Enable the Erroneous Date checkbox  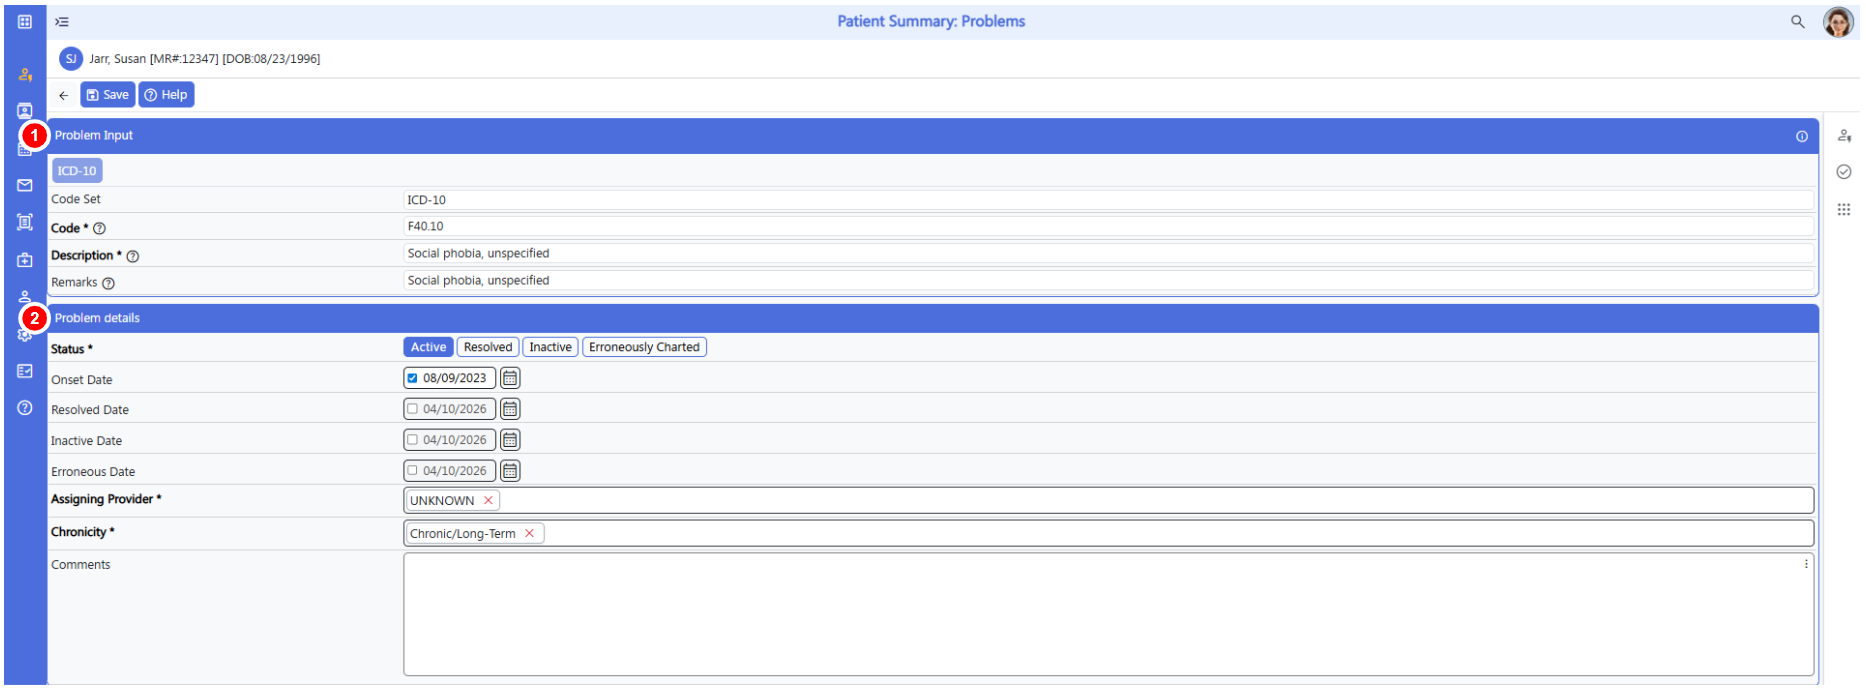coord(412,471)
